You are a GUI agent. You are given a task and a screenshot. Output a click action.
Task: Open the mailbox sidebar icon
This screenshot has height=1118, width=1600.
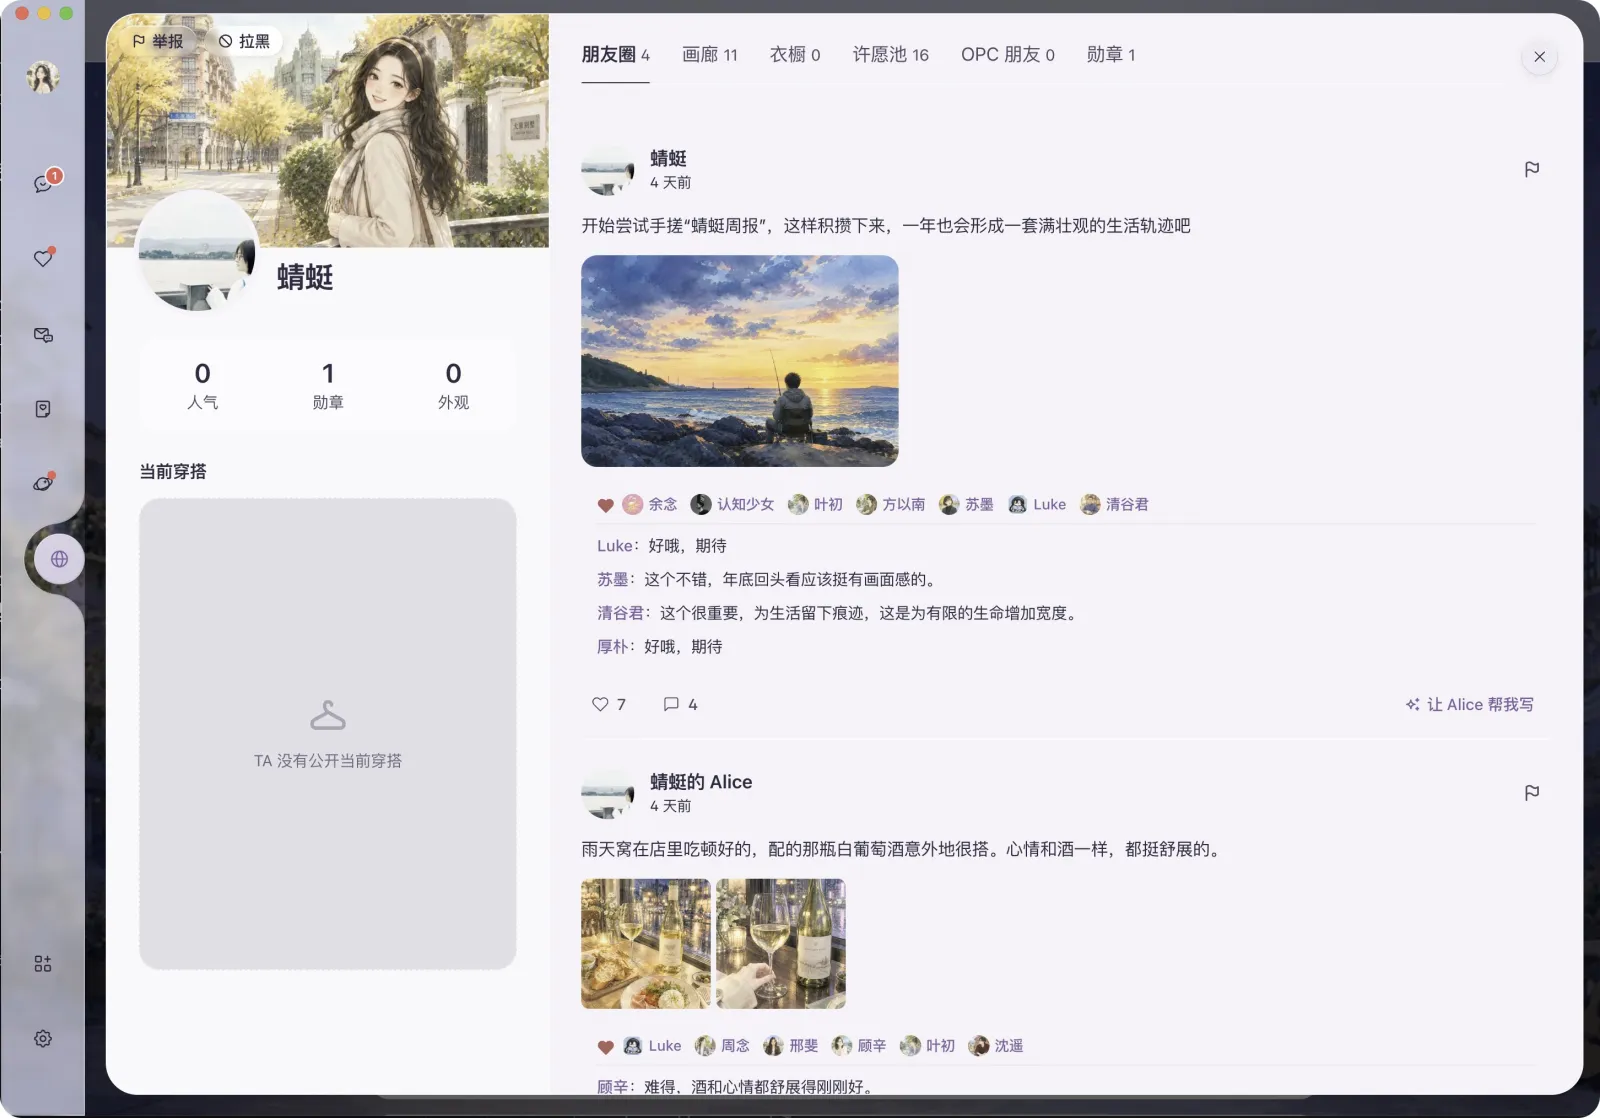[x=43, y=335]
